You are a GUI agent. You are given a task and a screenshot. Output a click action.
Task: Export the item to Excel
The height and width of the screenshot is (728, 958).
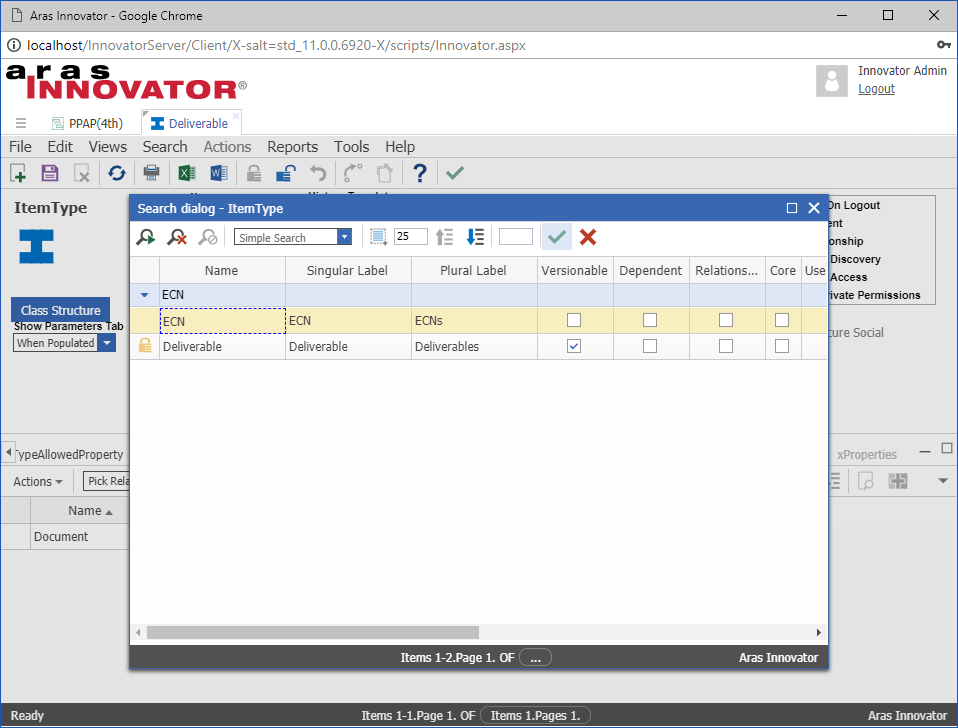[186, 173]
